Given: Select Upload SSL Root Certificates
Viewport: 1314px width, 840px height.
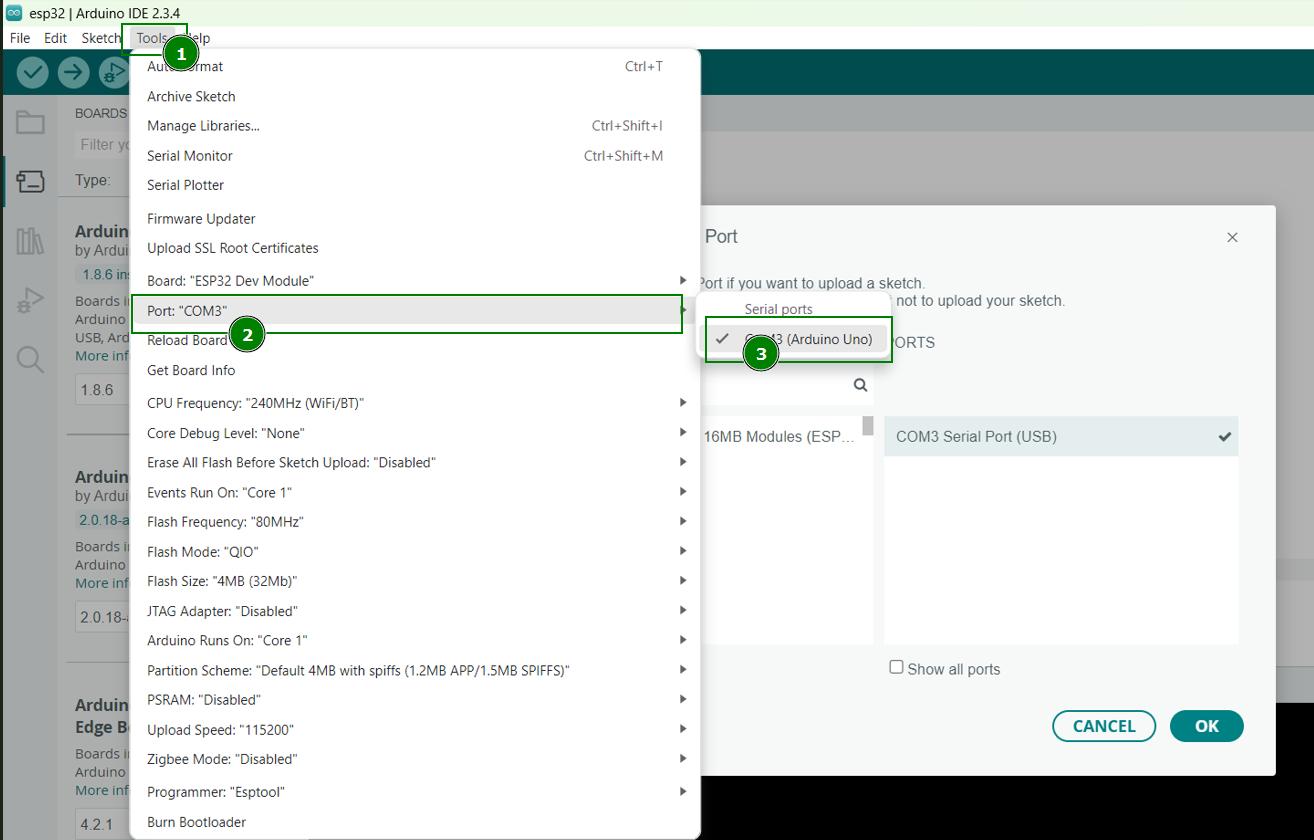Looking at the screenshot, I should tap(415, 248).
